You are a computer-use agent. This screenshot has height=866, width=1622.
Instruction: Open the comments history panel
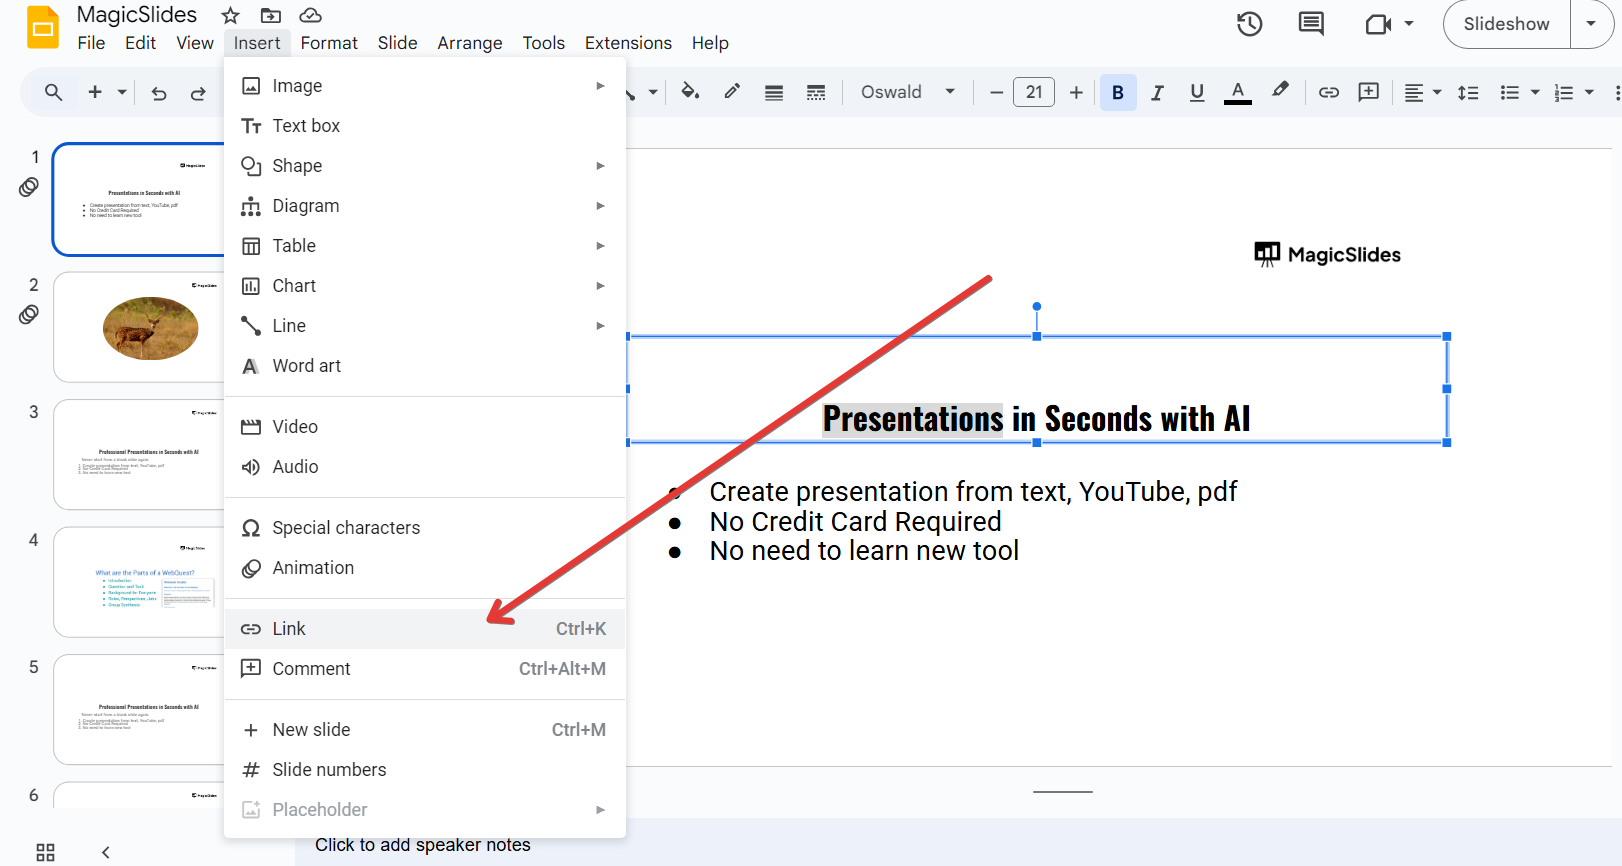[1311, 24]
